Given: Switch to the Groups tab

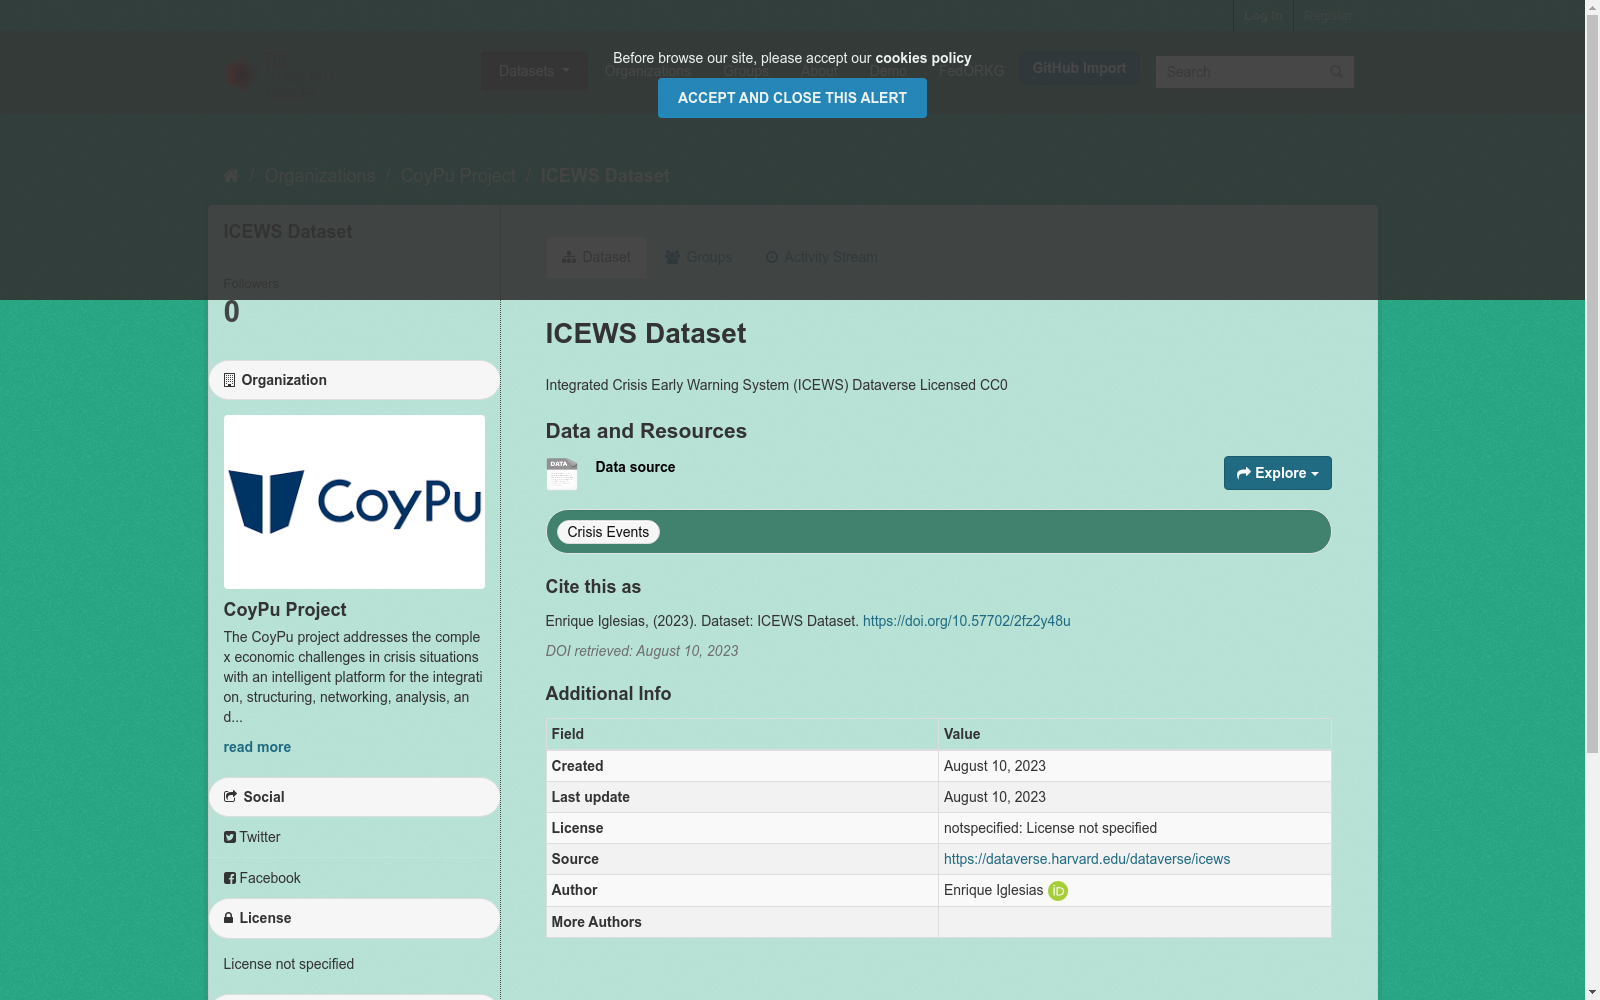Looking at the screenshot, I should [699, 257].
